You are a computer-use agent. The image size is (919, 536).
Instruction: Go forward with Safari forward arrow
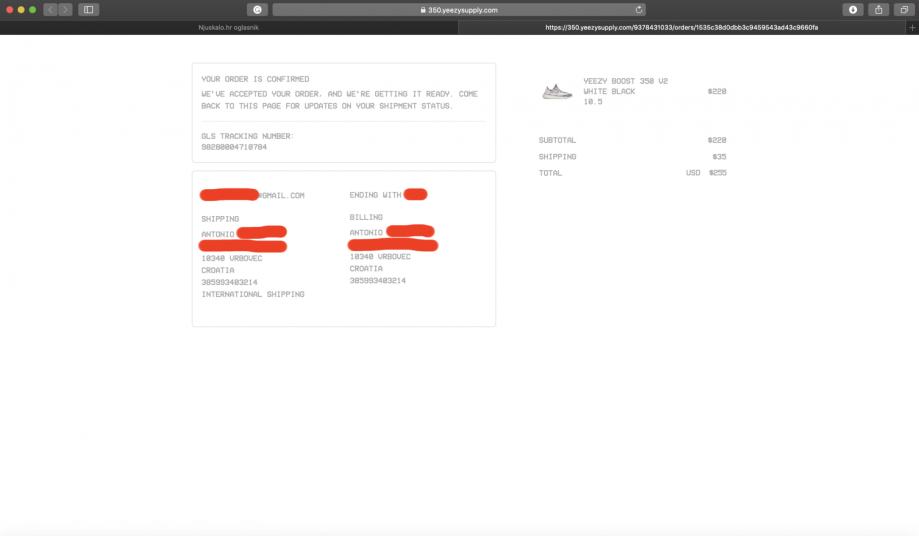[65, 9]
